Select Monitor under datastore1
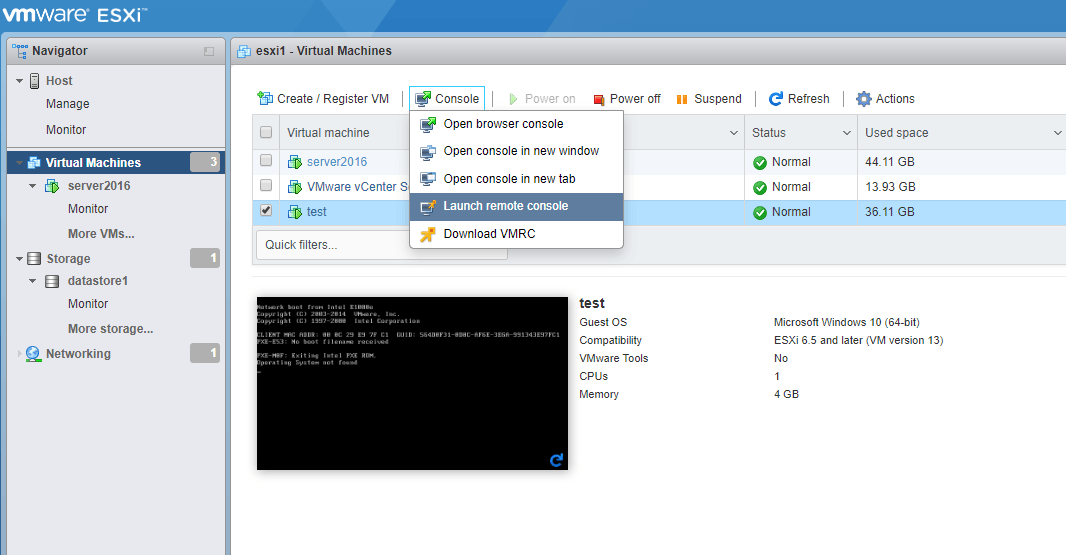1066x555 pixels. (88, 304)
